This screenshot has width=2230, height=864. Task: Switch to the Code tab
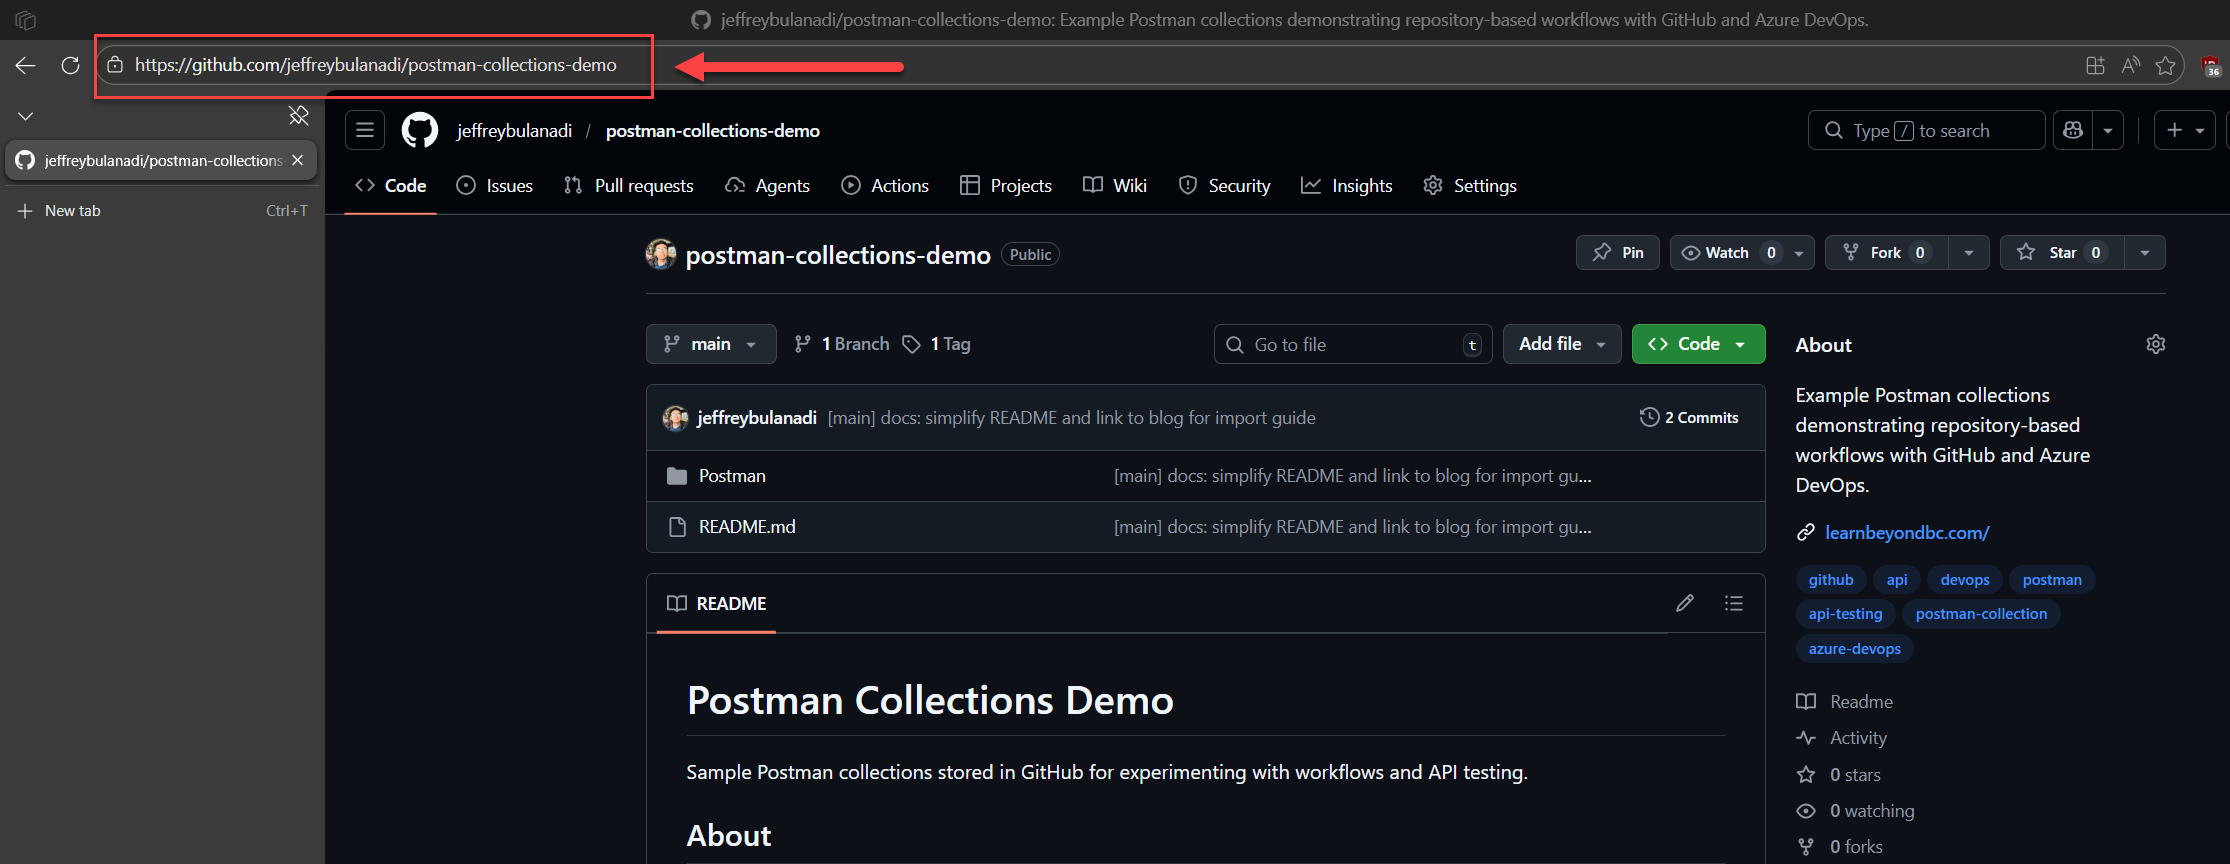tap(391, 186)
